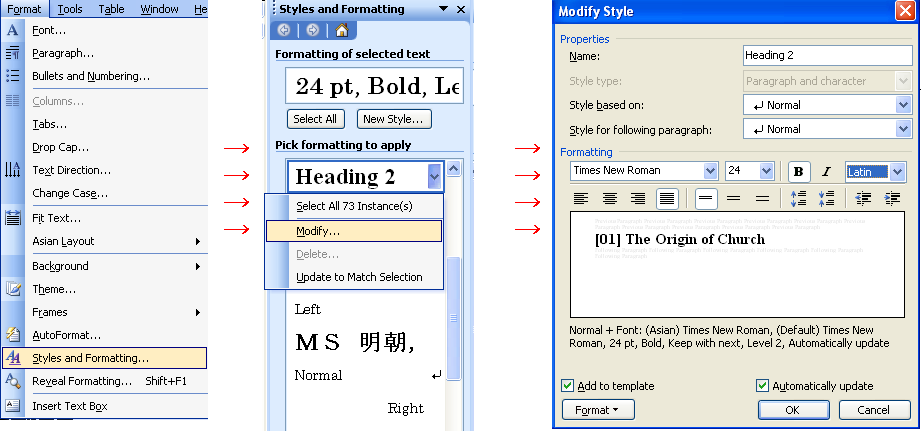Click the Bold formatting button
The height and width of the screenshot is (431, 921).
point(798,171)
